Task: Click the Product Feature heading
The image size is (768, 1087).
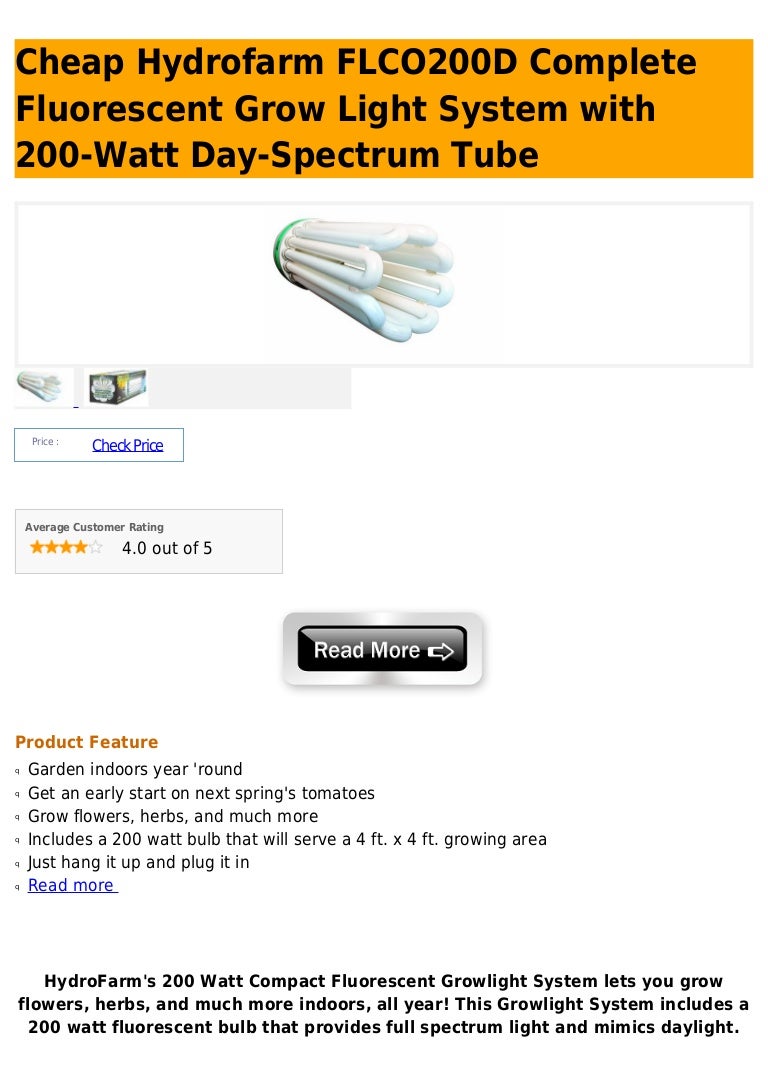Action: (x=87, y=742)
